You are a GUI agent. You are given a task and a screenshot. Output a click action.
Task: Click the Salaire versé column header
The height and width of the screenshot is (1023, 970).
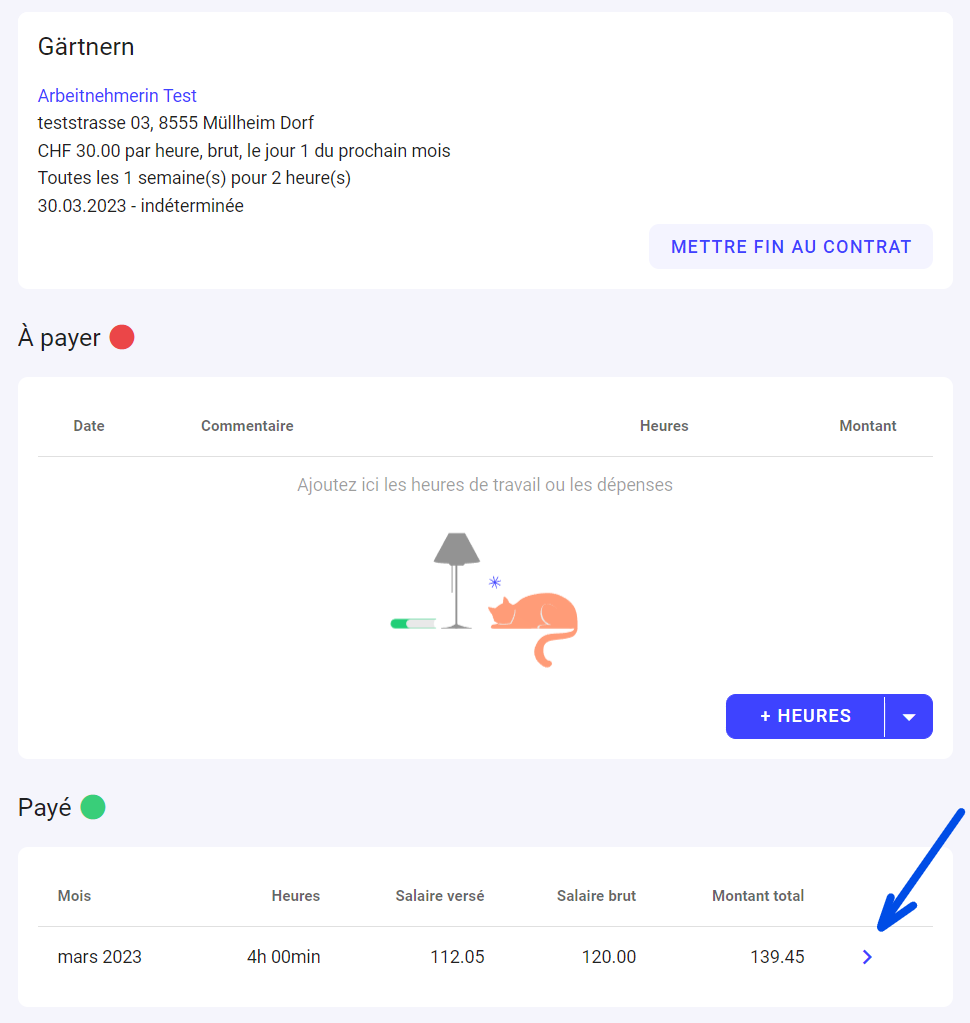(x=440, y=896)
